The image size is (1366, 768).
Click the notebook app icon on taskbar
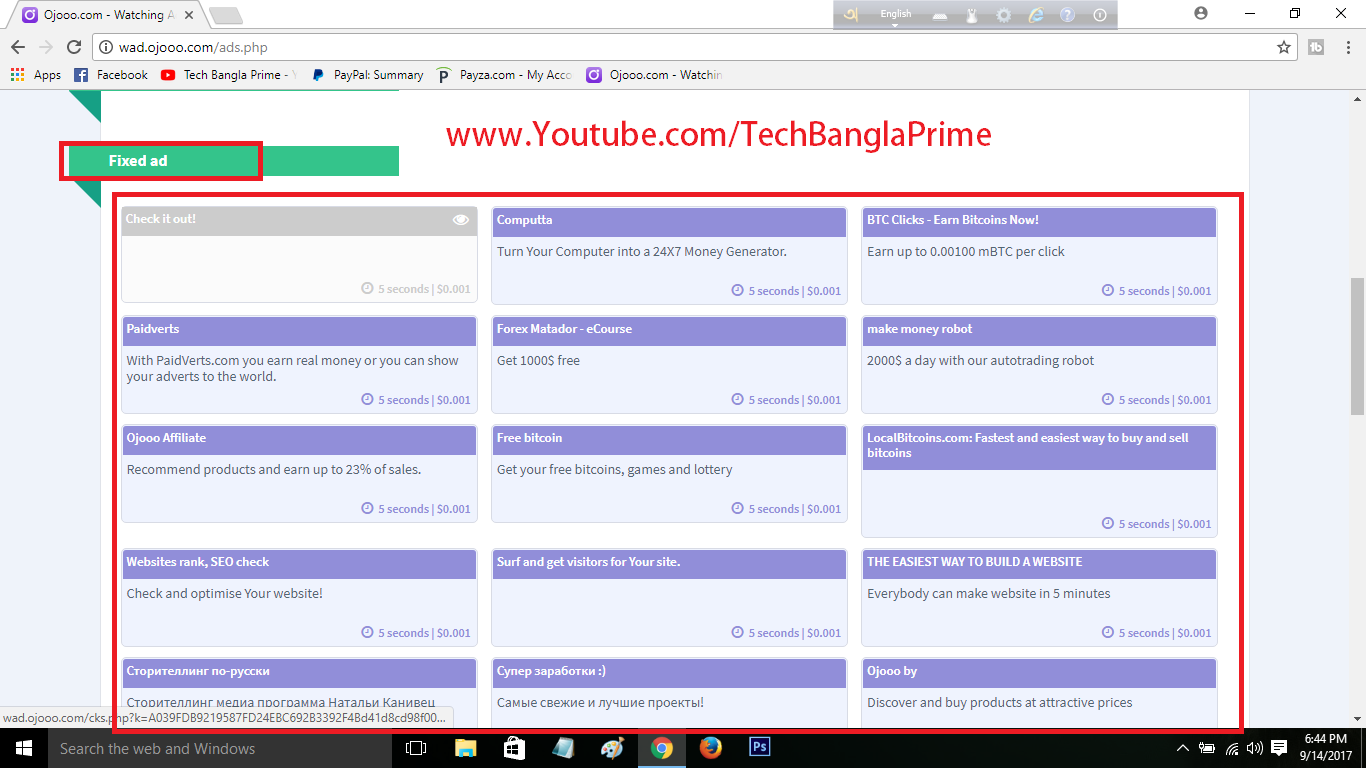pos(563,748)
